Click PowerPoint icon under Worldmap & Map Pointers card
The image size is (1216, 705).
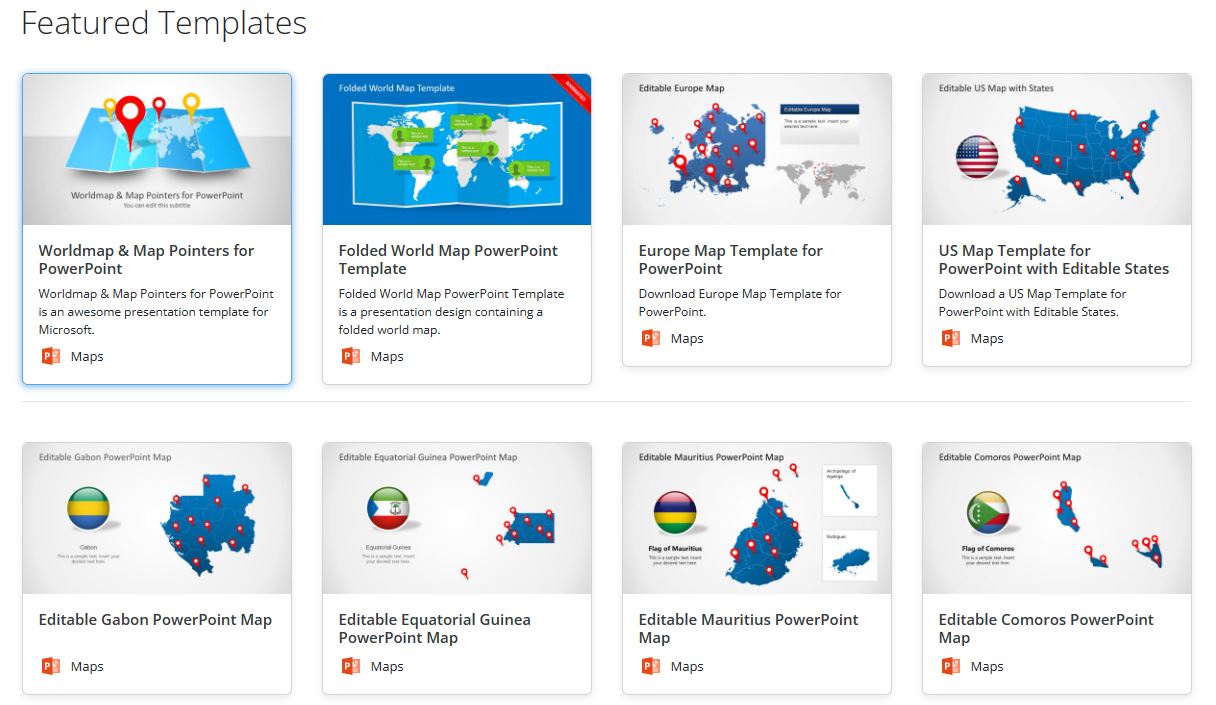[x=51, y=356]
